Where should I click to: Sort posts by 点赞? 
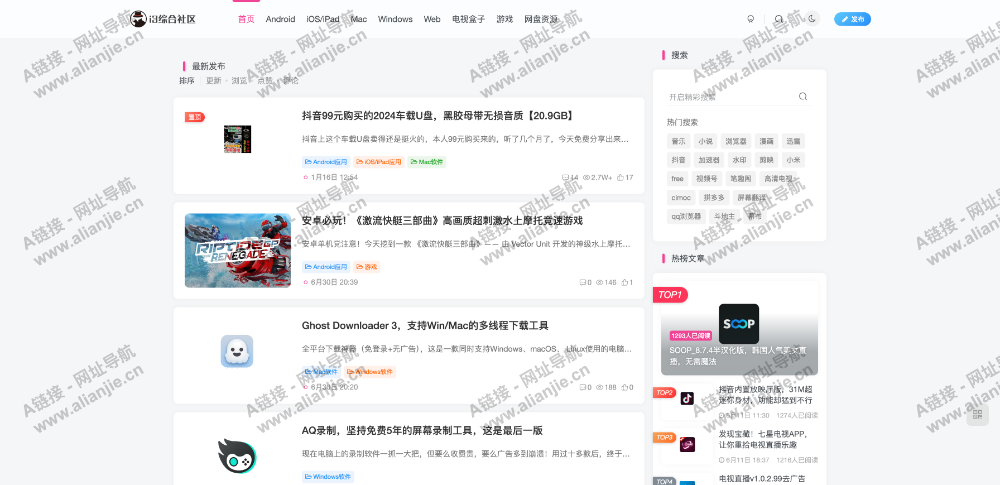tap(265, 81)
